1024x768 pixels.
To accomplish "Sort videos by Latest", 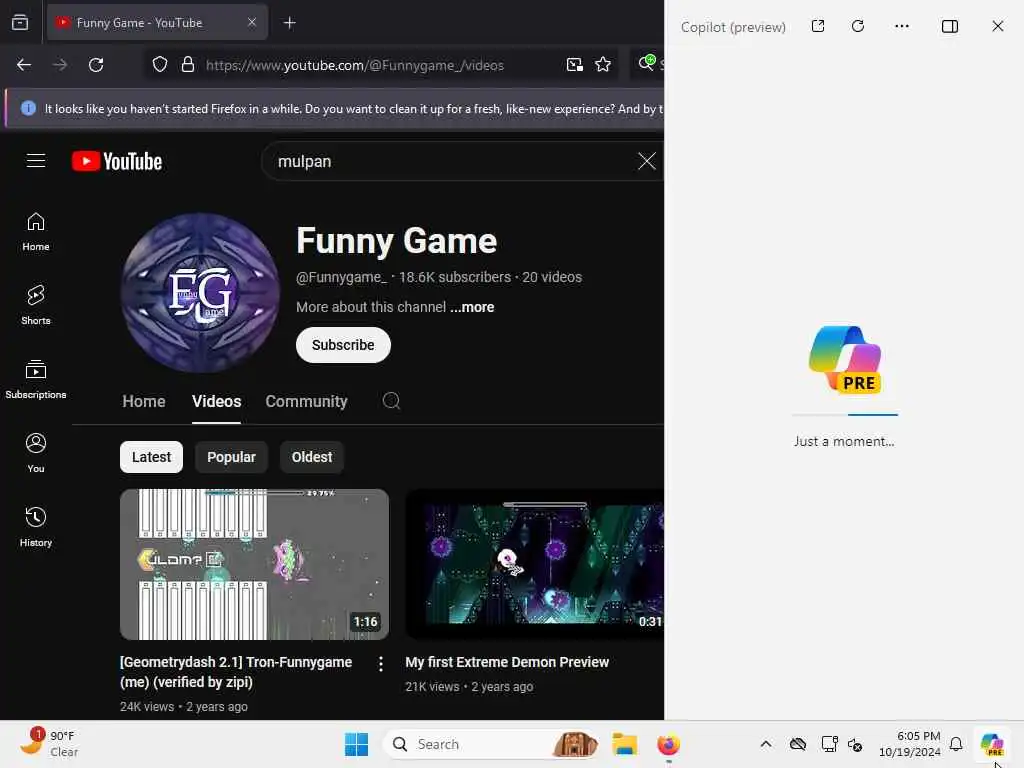I will click(x=152, y=457).
